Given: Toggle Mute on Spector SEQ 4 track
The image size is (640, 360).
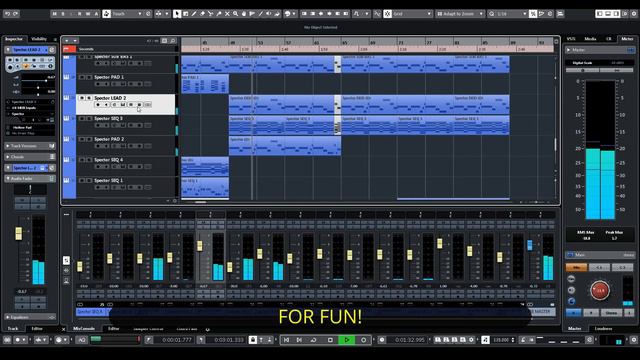Looking at the screenshot, I should click(x=82, y=160).
